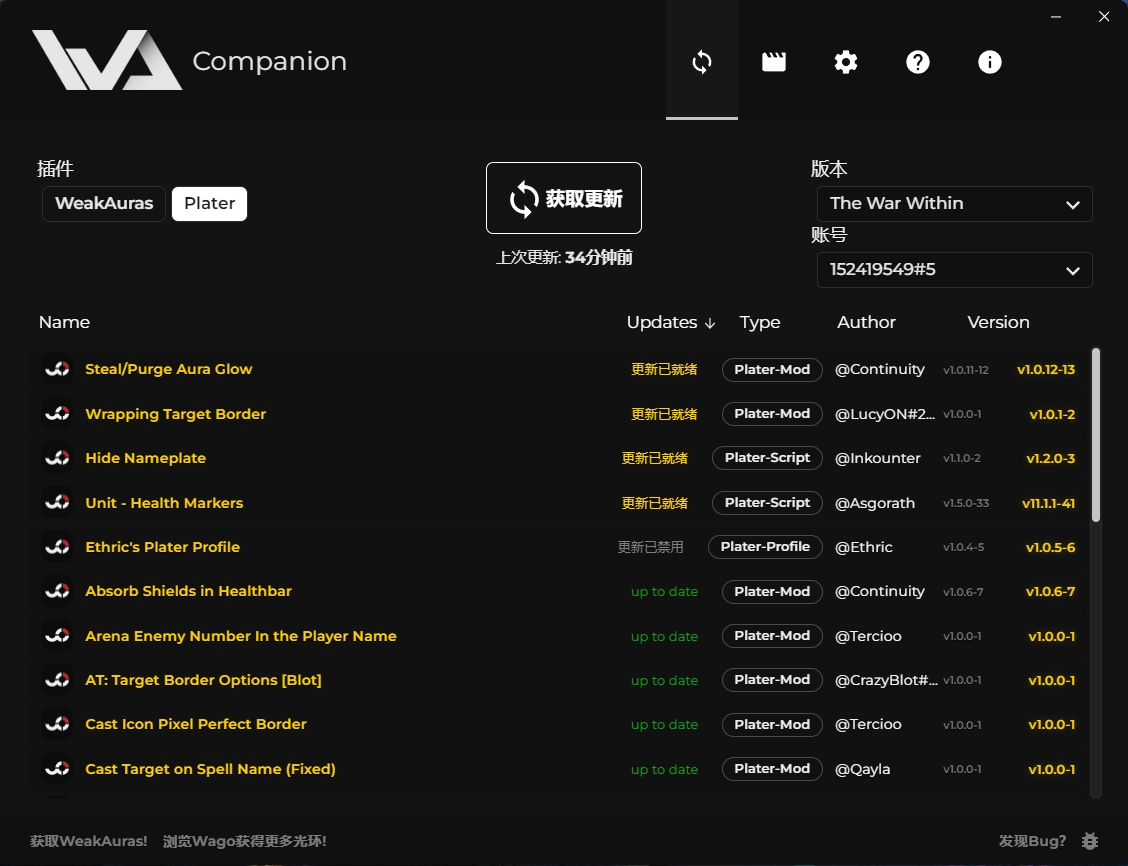Image resolution: width=1128 pixels, height=866 pixels.
Task: Click 上次更新 34分钟前 last update text
Action: coord(564,257)
